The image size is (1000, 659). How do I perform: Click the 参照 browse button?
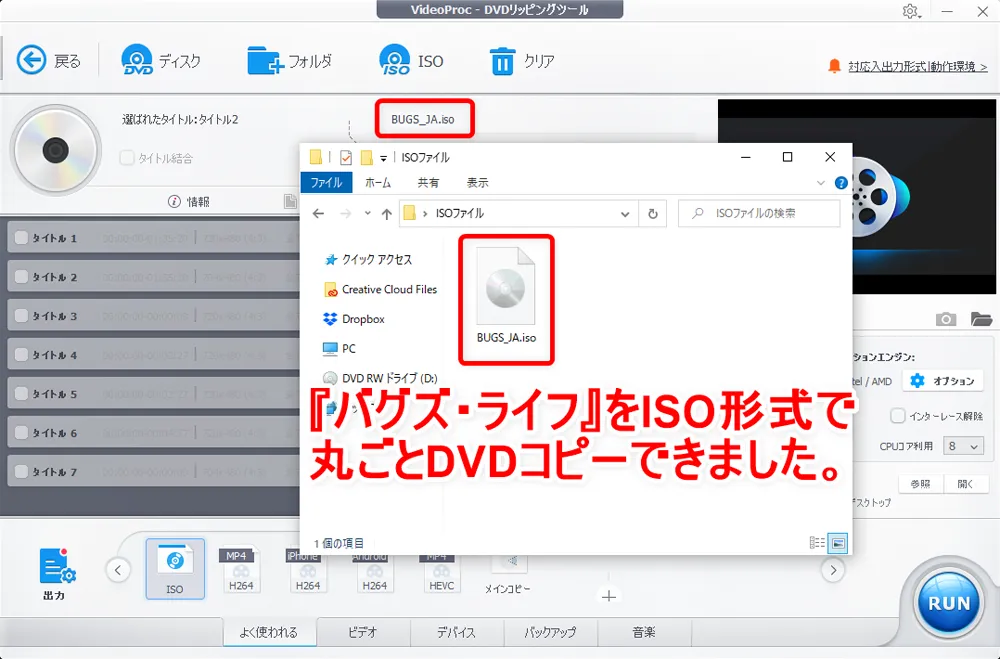click(920, 484)
